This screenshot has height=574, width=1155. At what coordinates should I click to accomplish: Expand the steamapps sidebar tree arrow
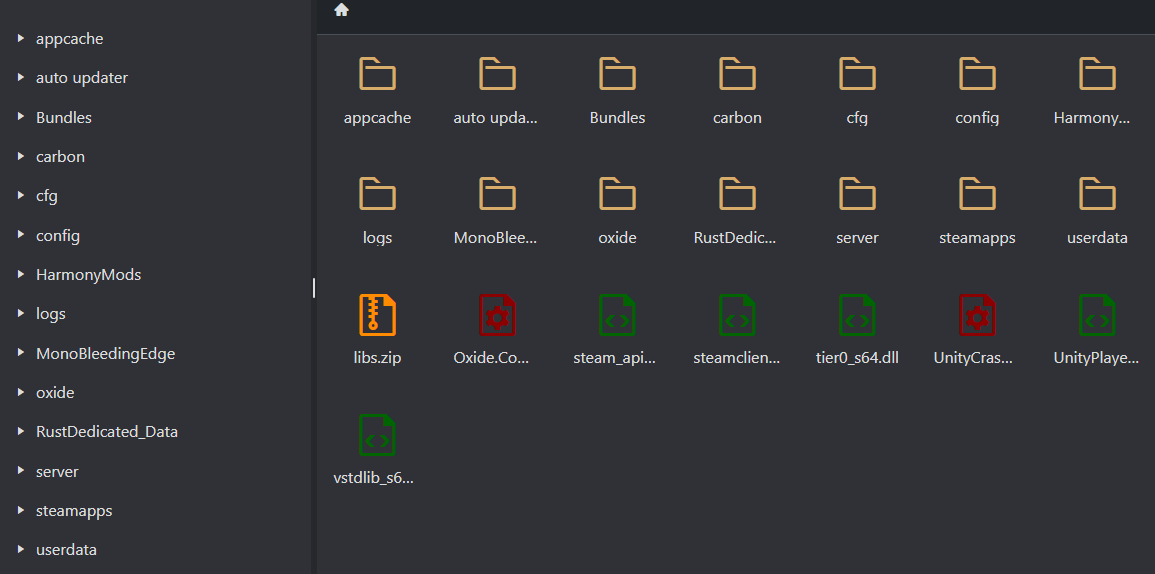[21, 510]
